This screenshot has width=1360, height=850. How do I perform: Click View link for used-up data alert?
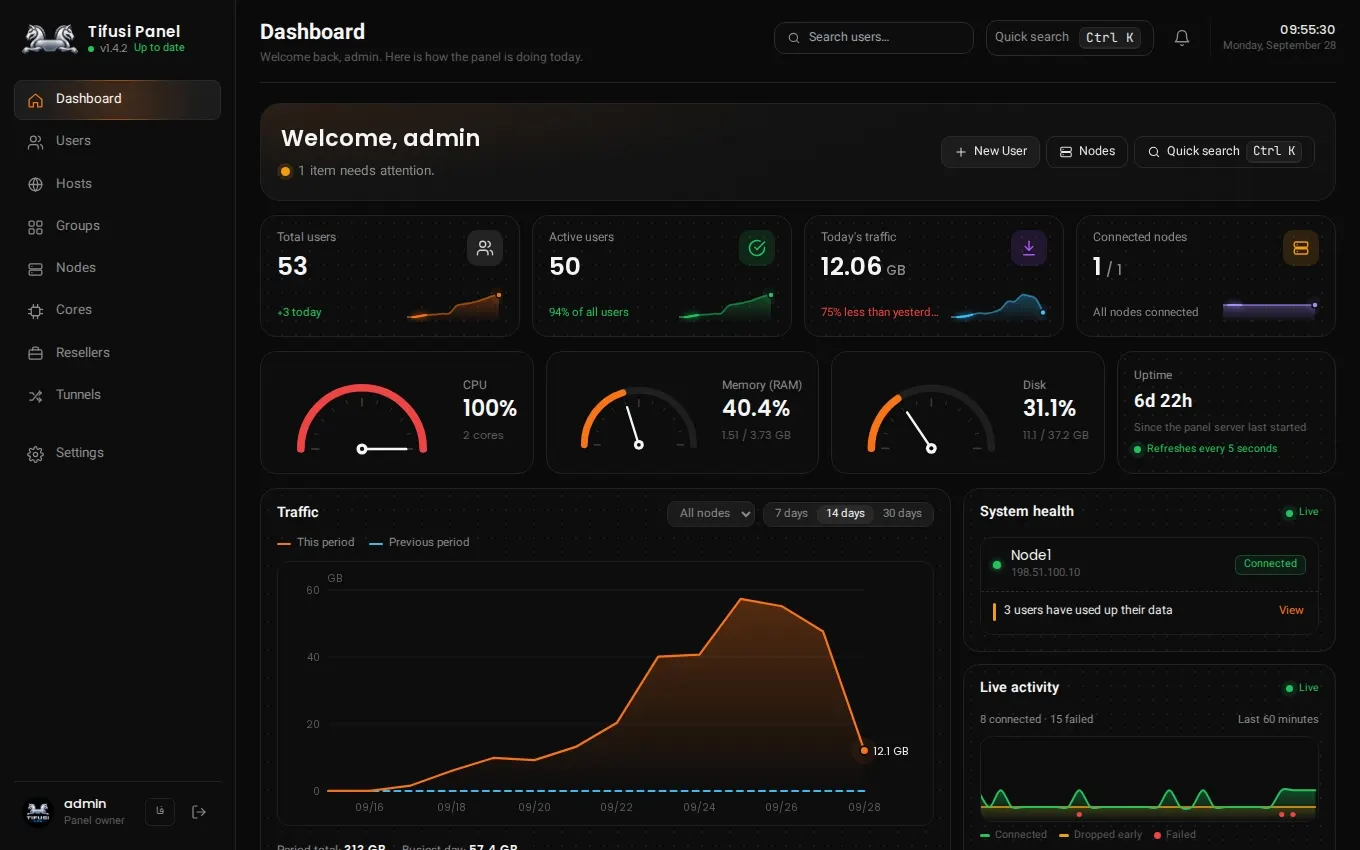click(1291, 611)
